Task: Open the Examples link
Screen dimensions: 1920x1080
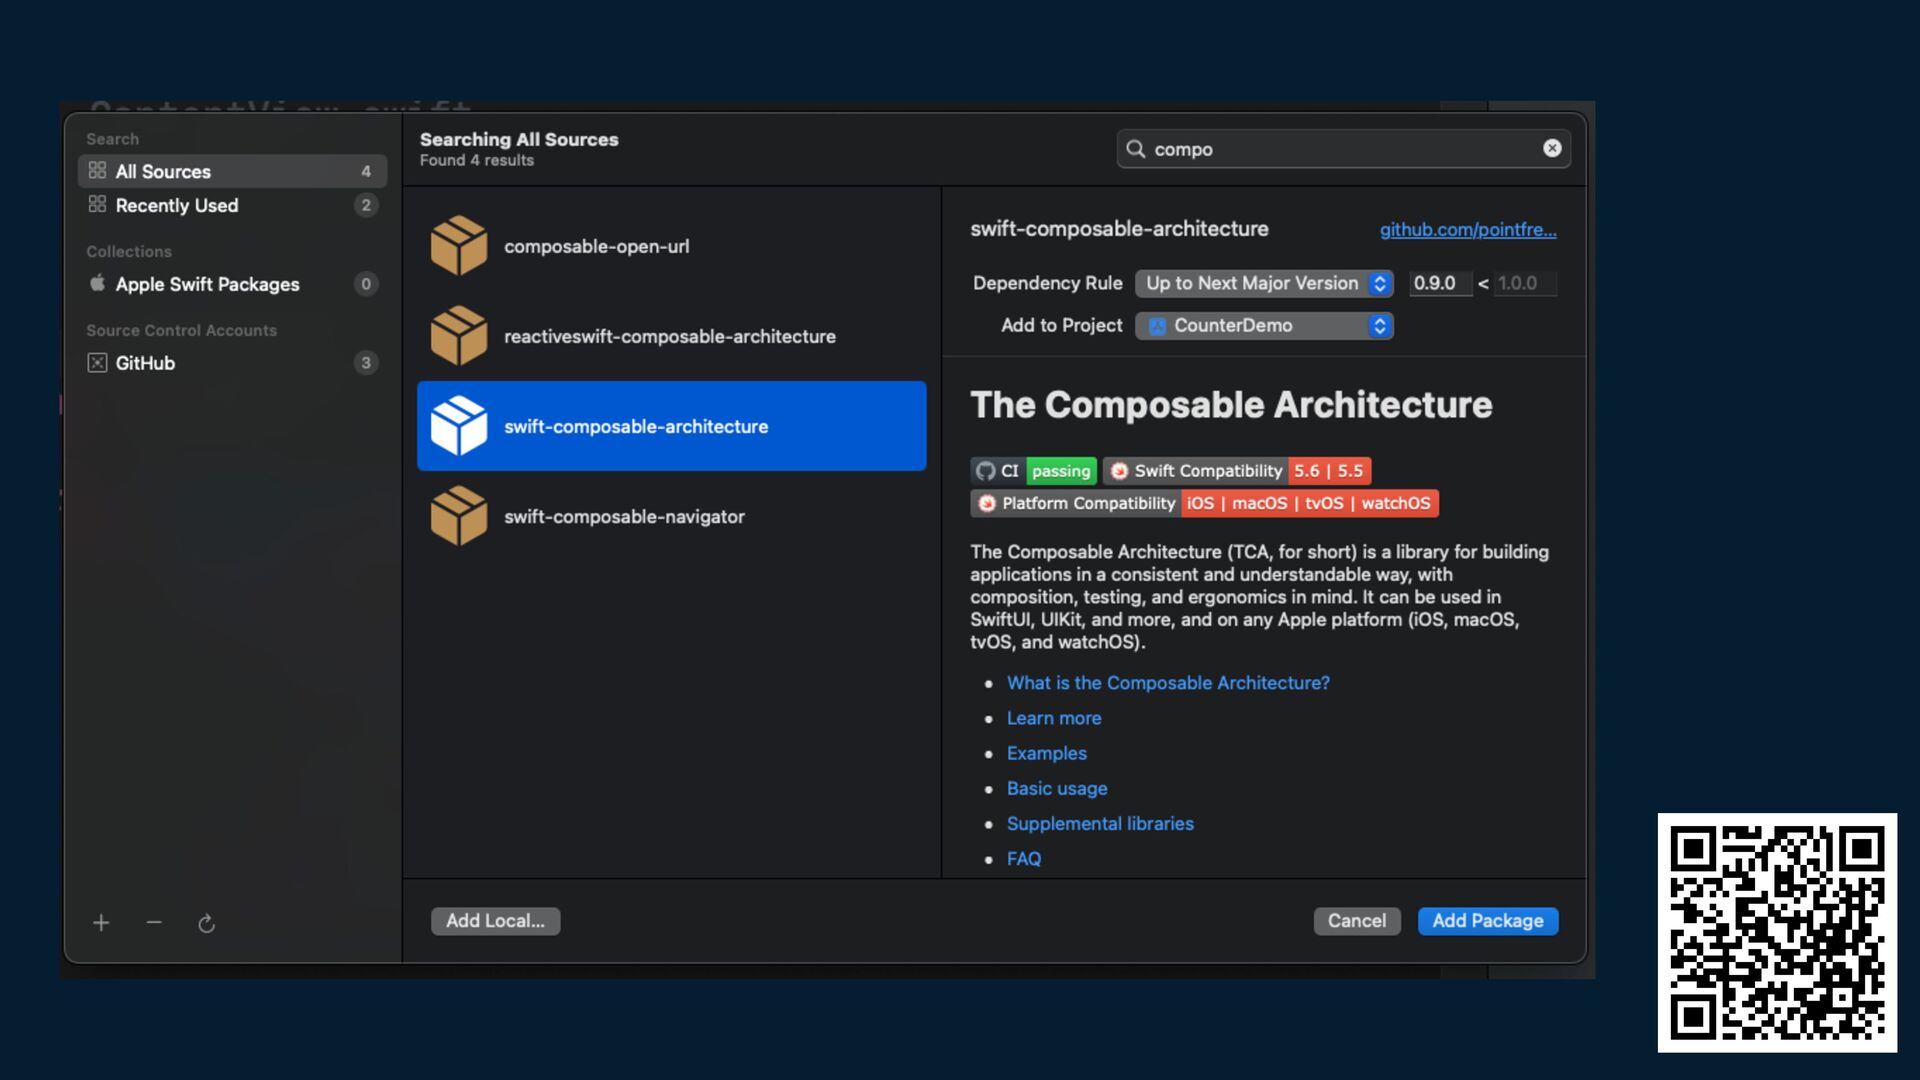Action: coord(1046,753)
